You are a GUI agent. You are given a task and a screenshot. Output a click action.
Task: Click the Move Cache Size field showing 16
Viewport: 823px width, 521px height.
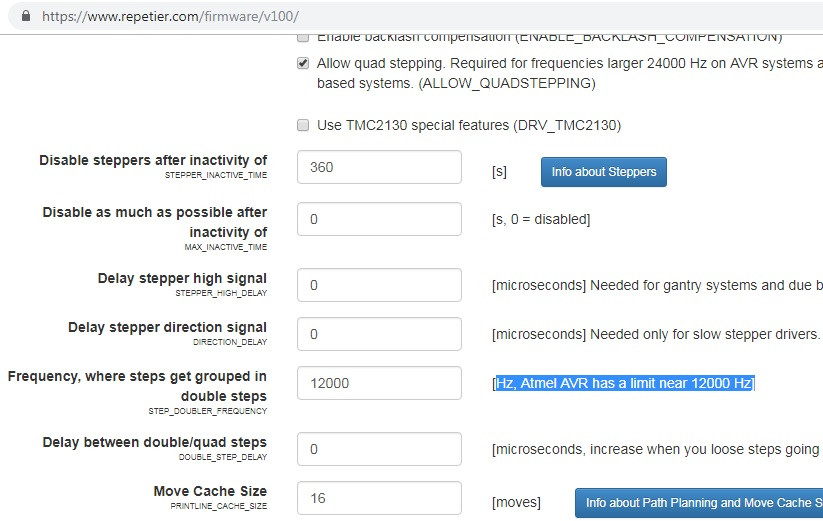click(x=379, y=498)
